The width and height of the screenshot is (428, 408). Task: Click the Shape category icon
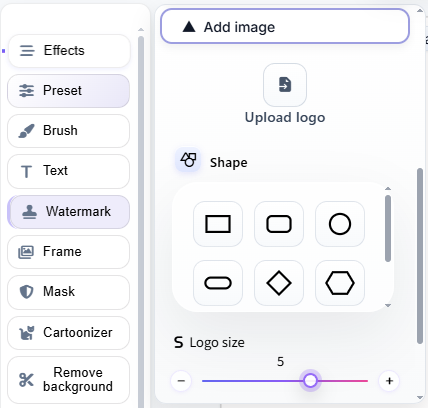[x=188, y=160]
